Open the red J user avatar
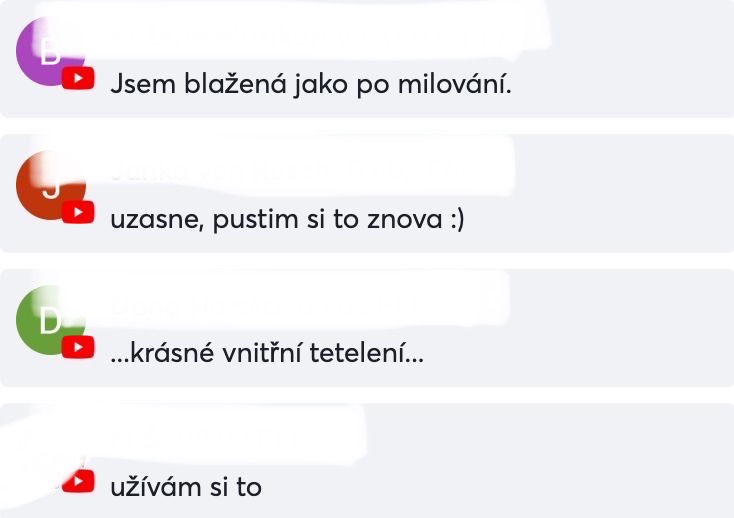The height and width of the screenshot is (518, 734). click(51, 185)
